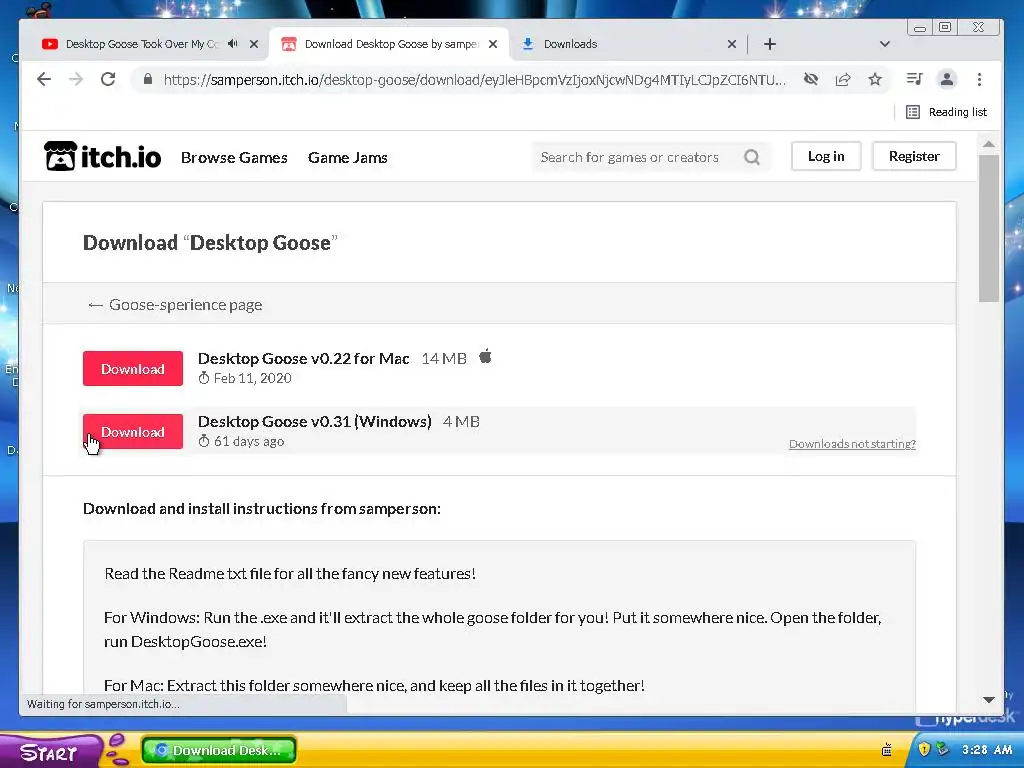Image resolution: width=1024 pixels, height=768 pixels.
Task: Mute audio icon on the YouTube tab
Action: (x=232, y=44)
